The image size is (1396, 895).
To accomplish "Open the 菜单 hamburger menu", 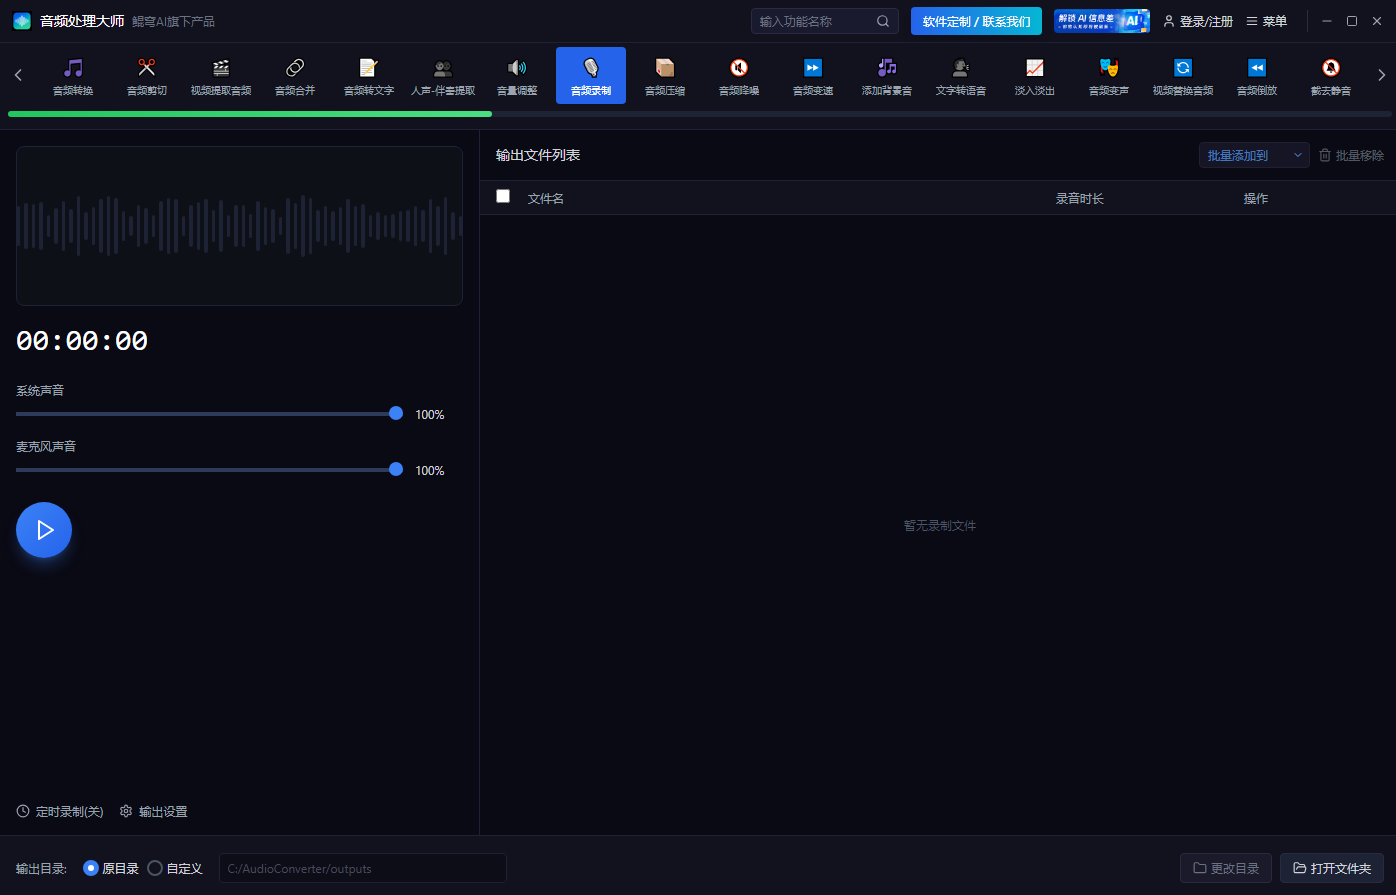I will [1266, 21].
